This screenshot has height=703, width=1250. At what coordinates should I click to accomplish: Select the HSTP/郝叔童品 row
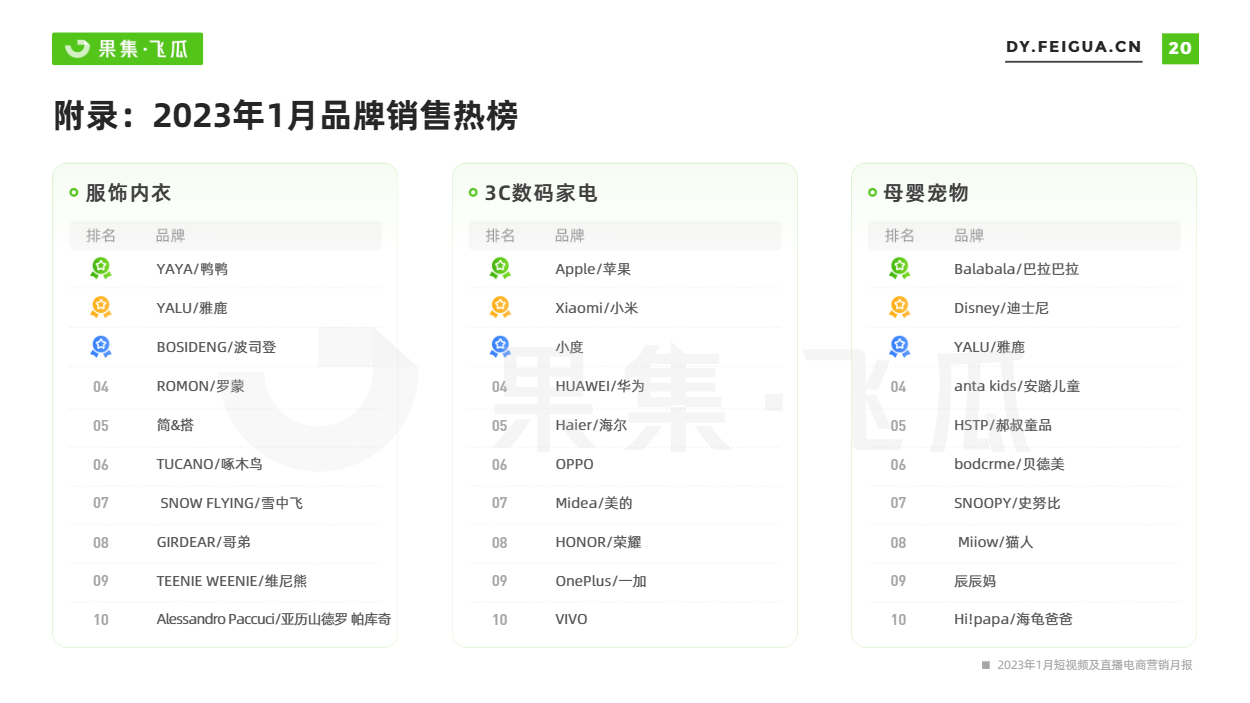pyautogui.click(x=1024, y=425)
